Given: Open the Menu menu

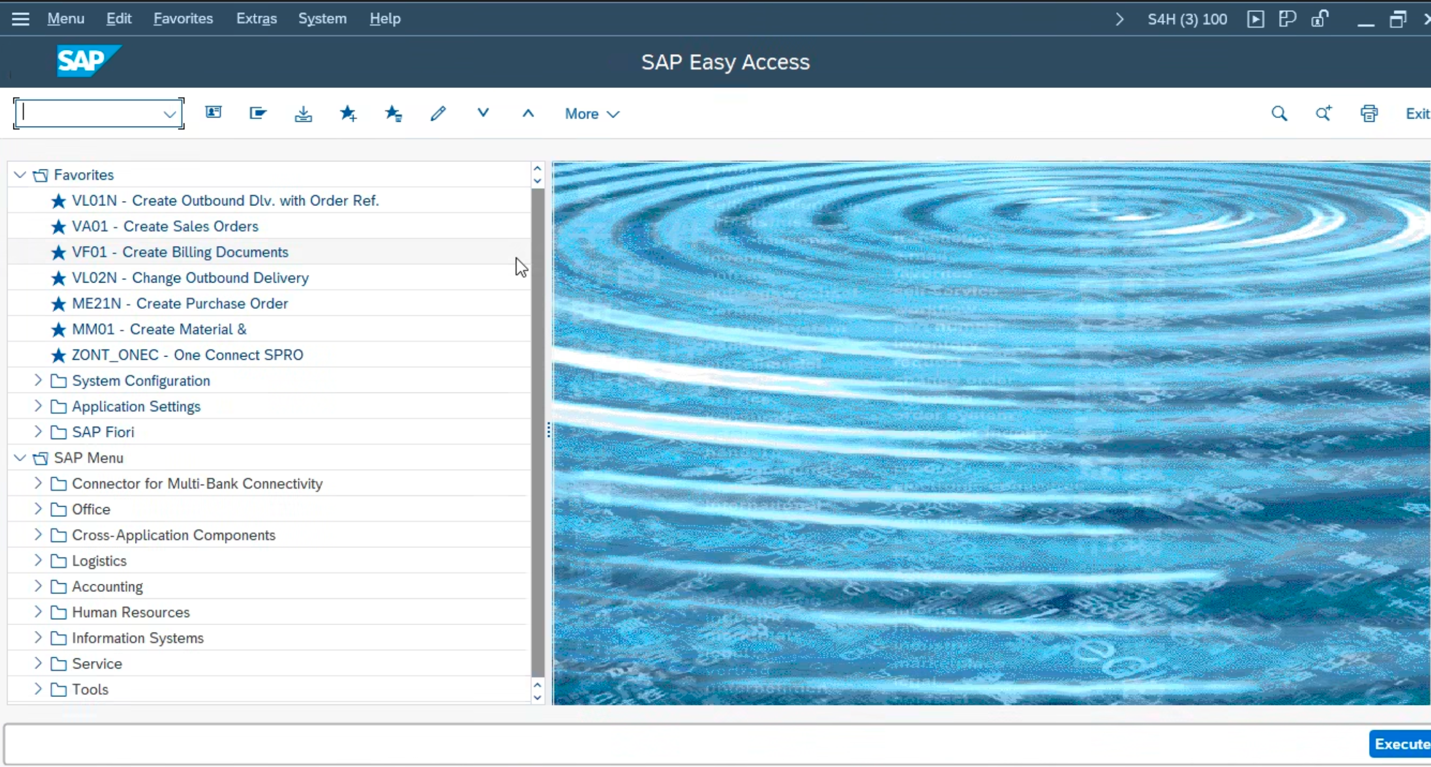Looking at the screenshot, I should coord(65,19).
